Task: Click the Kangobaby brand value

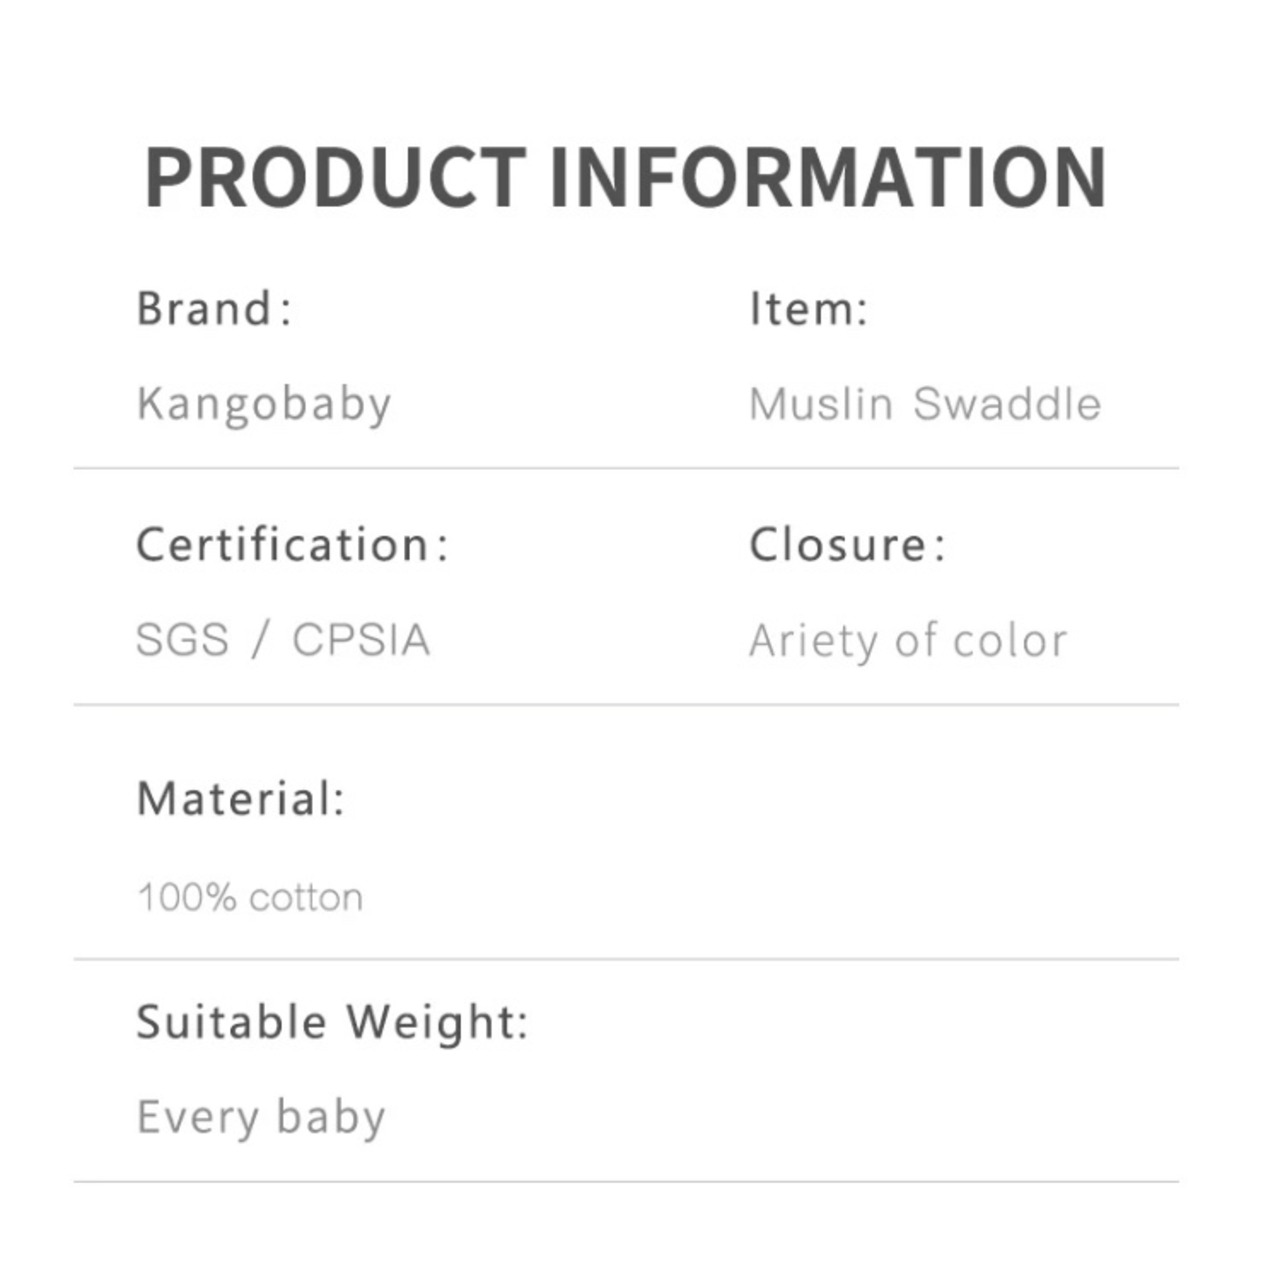Action: 264,405
